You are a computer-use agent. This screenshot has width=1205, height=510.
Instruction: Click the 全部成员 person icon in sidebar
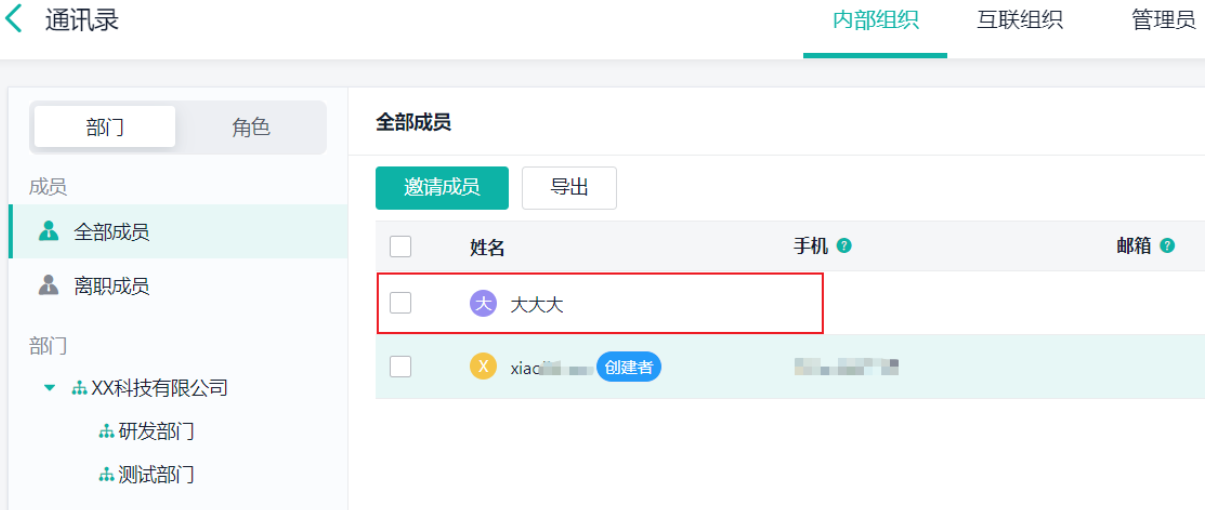click(x=48, y=232)
